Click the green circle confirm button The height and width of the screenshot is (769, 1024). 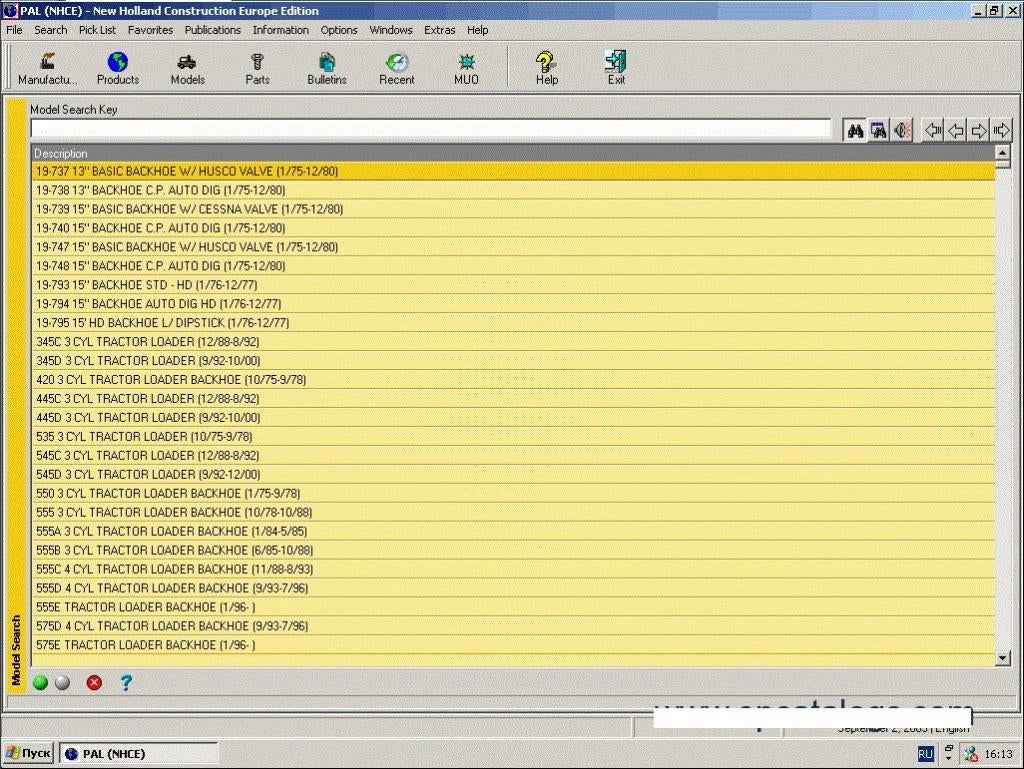pyautogui.click(x=40, y=683)
